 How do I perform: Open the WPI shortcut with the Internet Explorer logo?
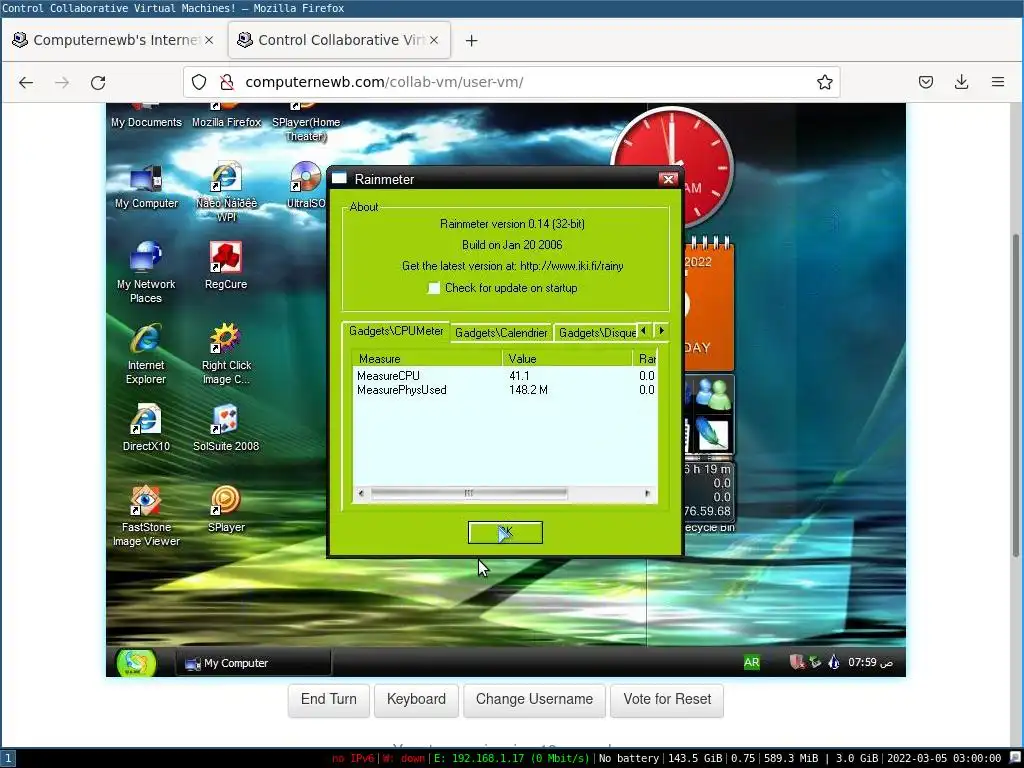point(226,191)
